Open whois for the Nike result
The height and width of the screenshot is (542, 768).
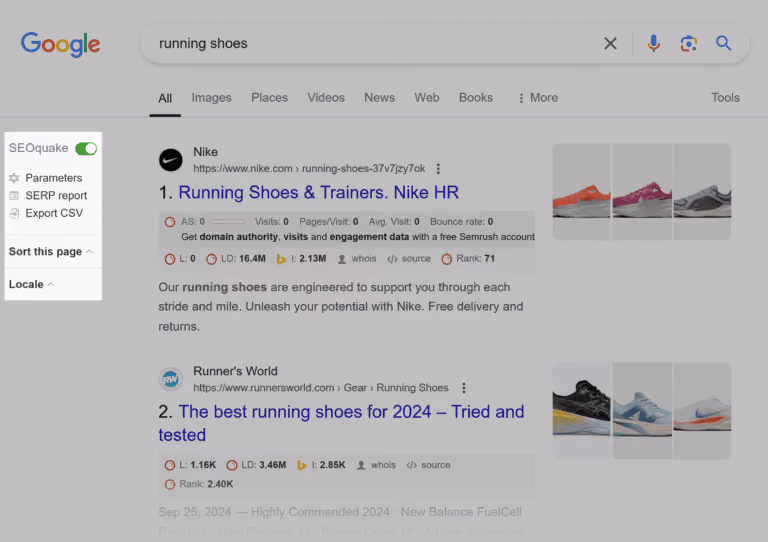tap(357, 259)
